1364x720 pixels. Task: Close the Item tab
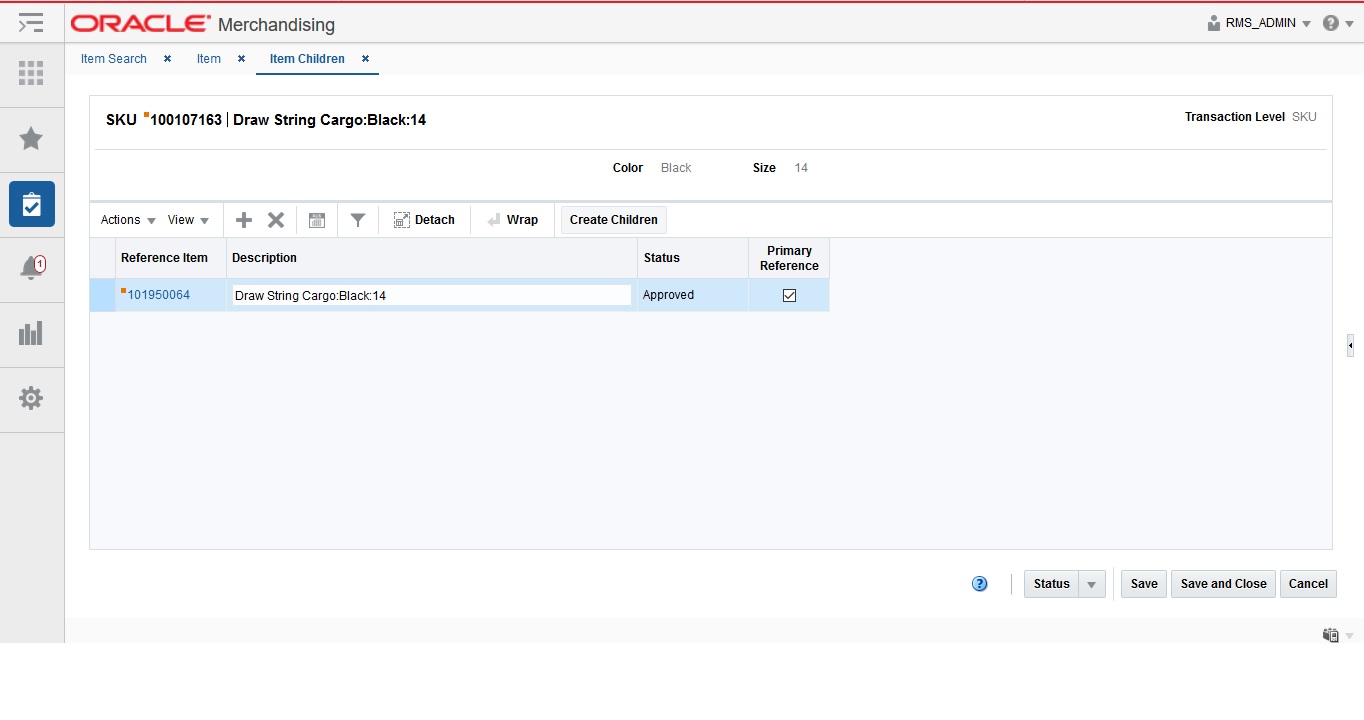[241, 59]
